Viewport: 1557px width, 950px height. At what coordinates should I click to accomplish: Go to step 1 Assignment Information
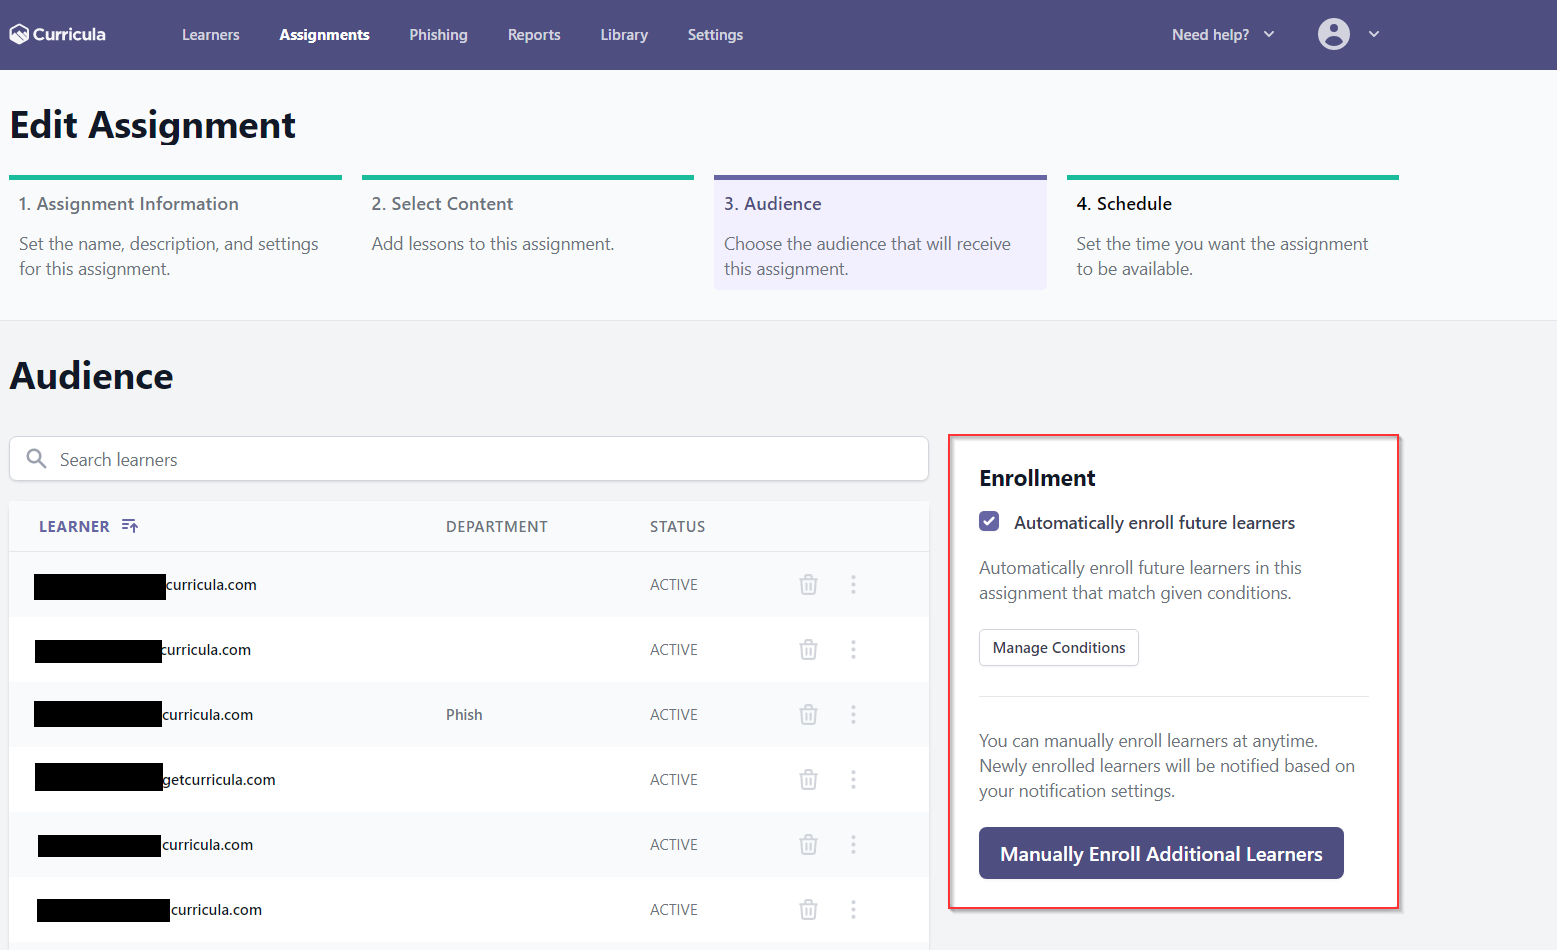(x=175, y=233)
